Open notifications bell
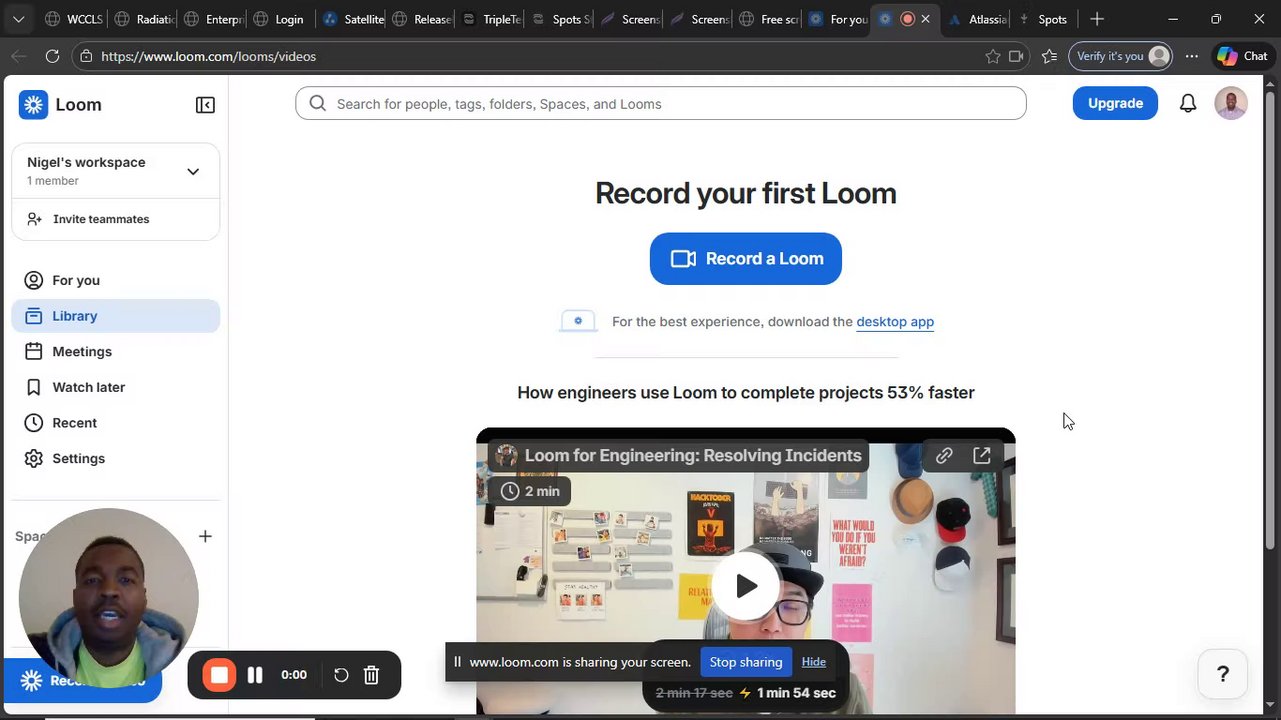1281x720 pixels. (1188, 103)
